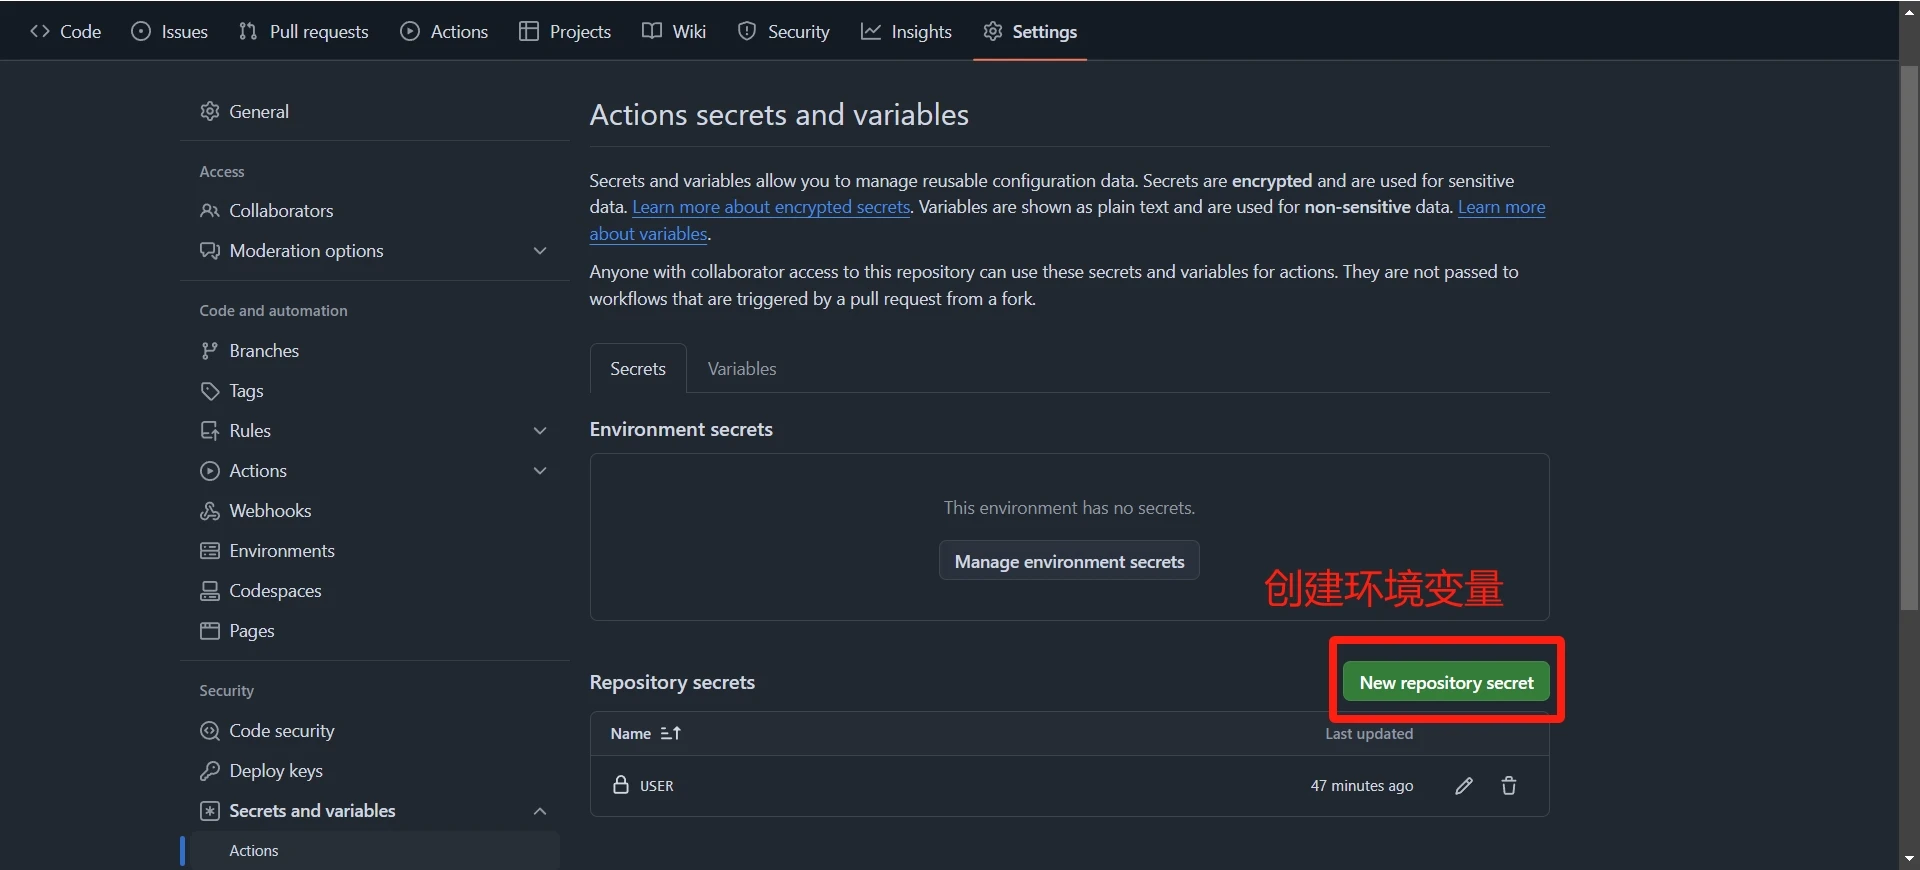1920x870 pixels.
Task: Click the Secrets and variables asterisk icon
Action: [209, 810]
